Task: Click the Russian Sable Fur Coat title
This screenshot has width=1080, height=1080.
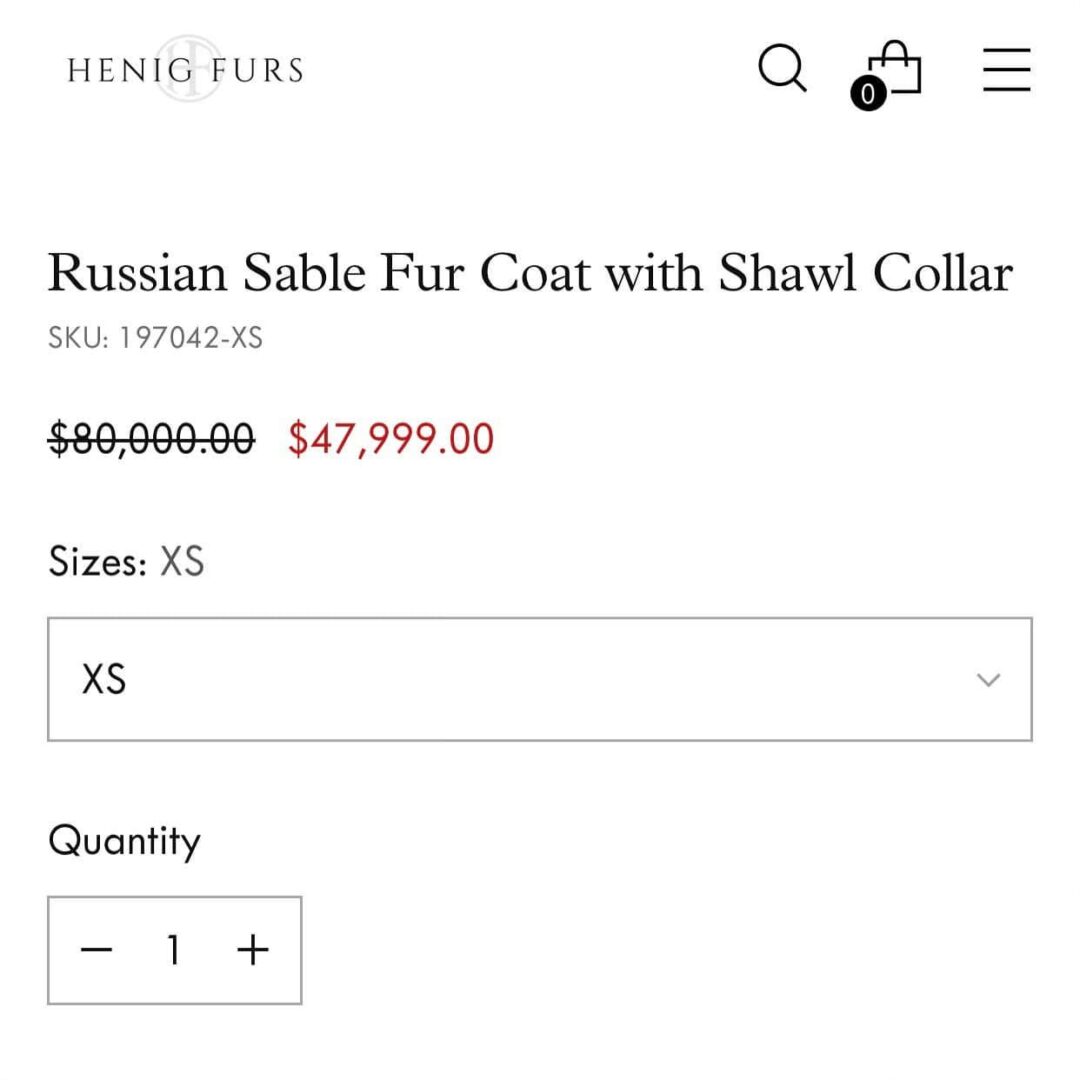Action: pos(530,272)
